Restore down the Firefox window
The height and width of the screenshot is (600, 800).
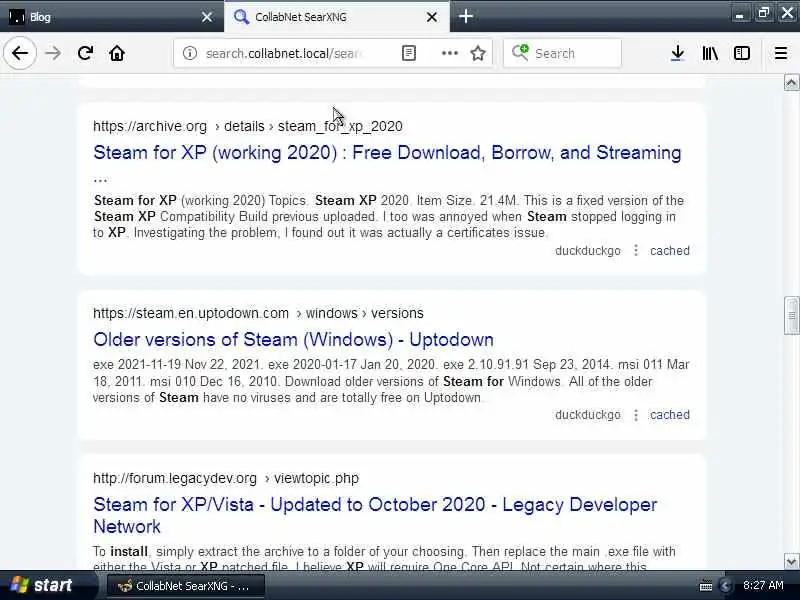(x=763, y=14)
